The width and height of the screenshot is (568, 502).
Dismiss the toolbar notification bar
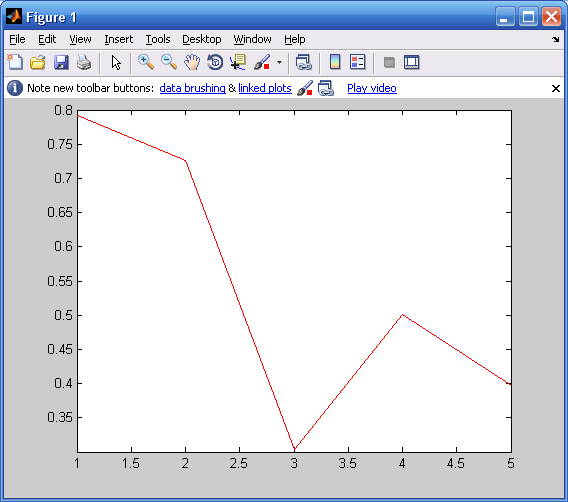click(556, 88)
